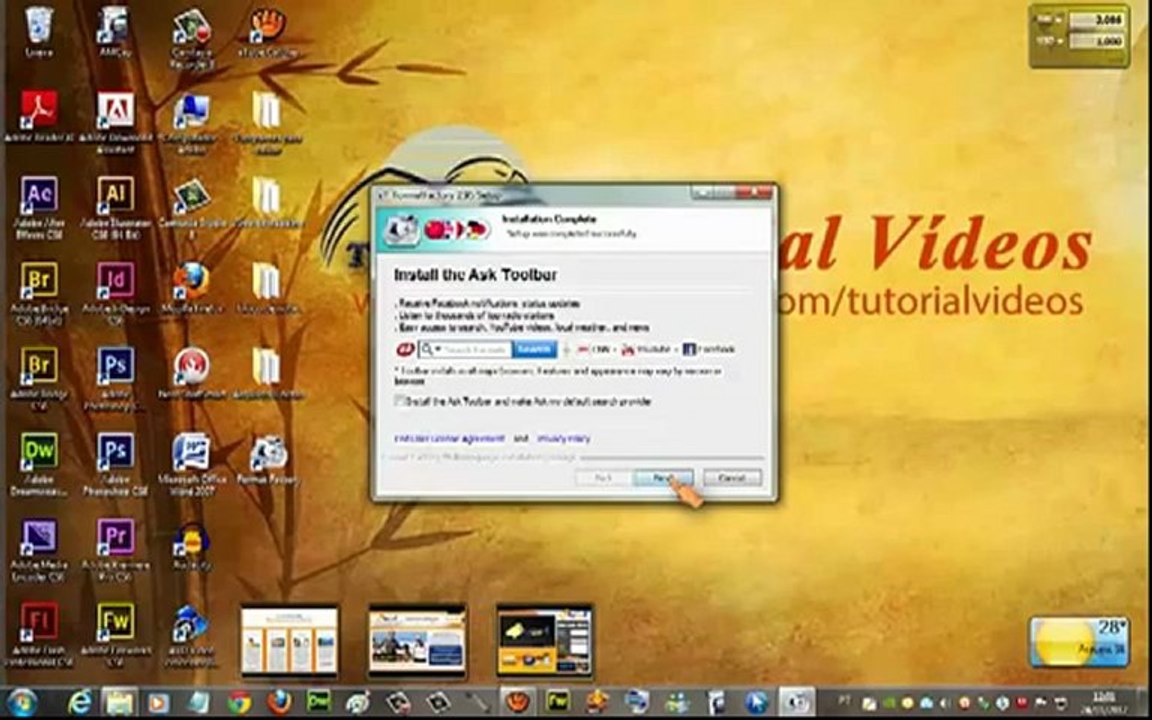
Task: Select the Computer shortcut desktop icon
Action: pos(192,122)
